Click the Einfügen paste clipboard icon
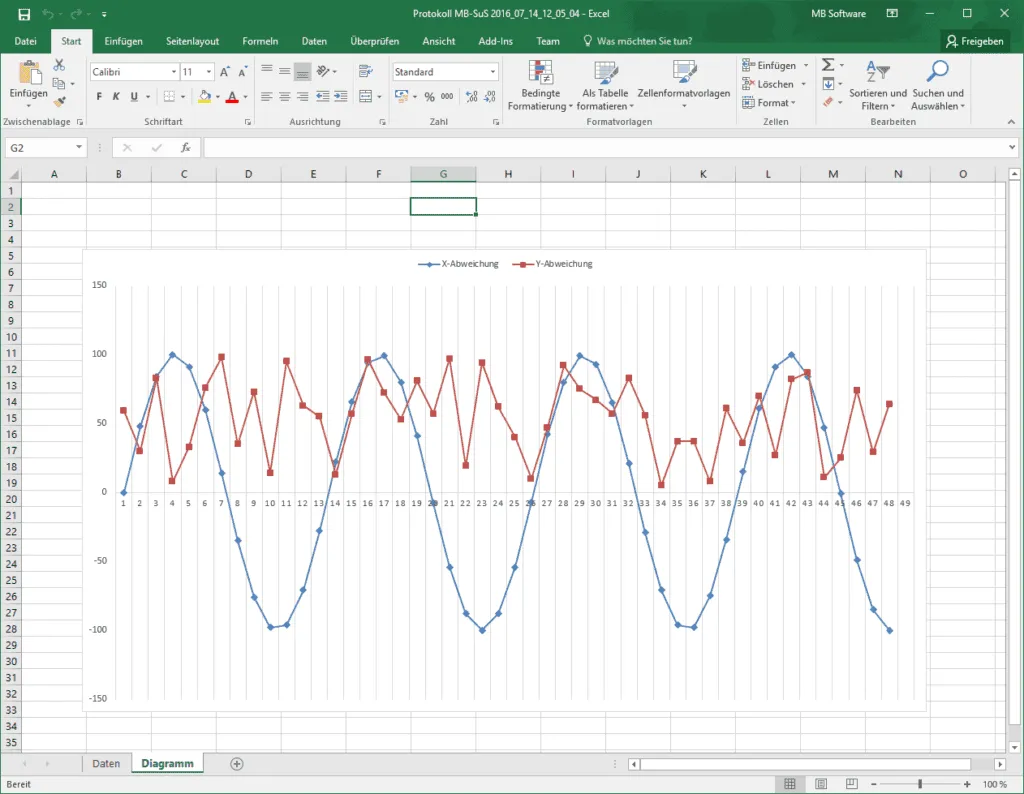 pos(29,72)
